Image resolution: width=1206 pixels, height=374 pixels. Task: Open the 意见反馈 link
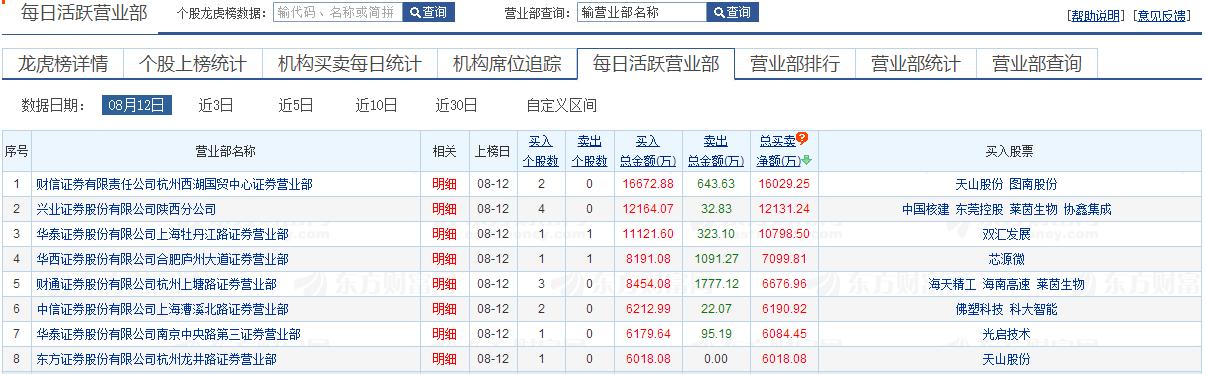tap(1162, 15)
